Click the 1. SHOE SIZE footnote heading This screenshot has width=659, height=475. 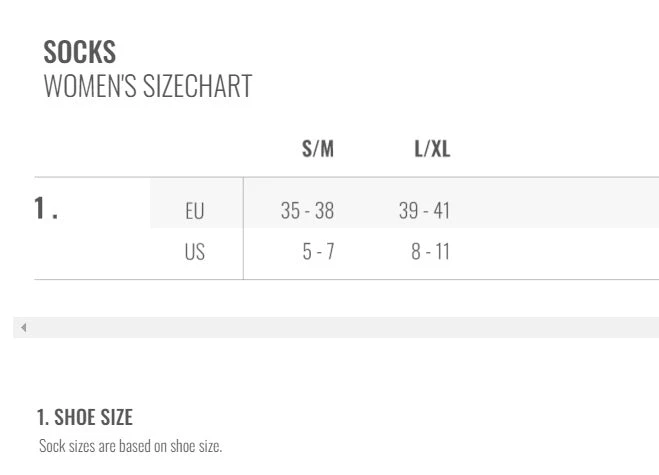click(85, 417)
